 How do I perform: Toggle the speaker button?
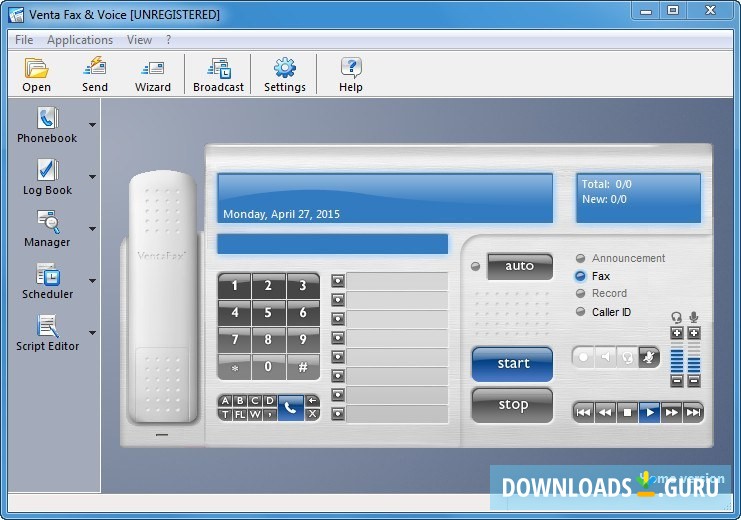click(605, 357)
